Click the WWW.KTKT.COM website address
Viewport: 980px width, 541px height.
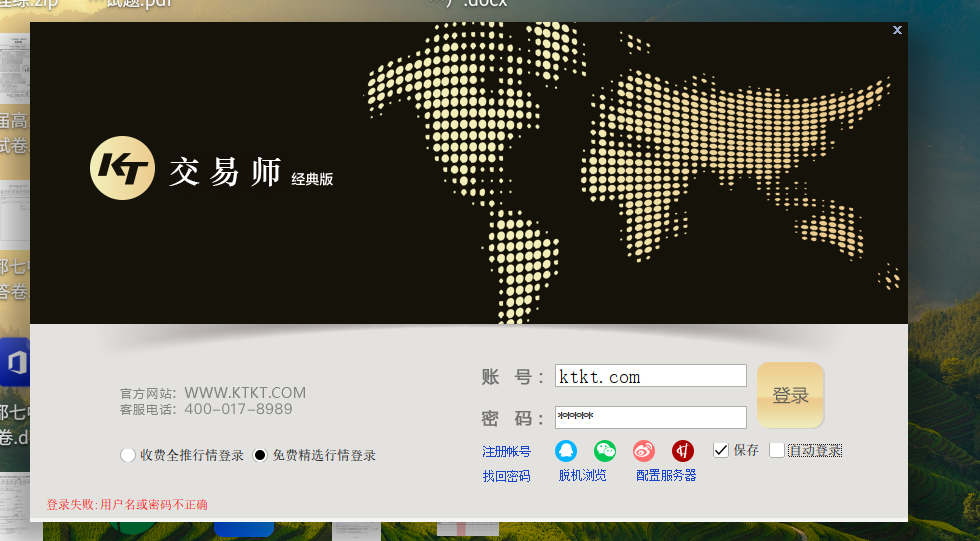pos(245,393)
